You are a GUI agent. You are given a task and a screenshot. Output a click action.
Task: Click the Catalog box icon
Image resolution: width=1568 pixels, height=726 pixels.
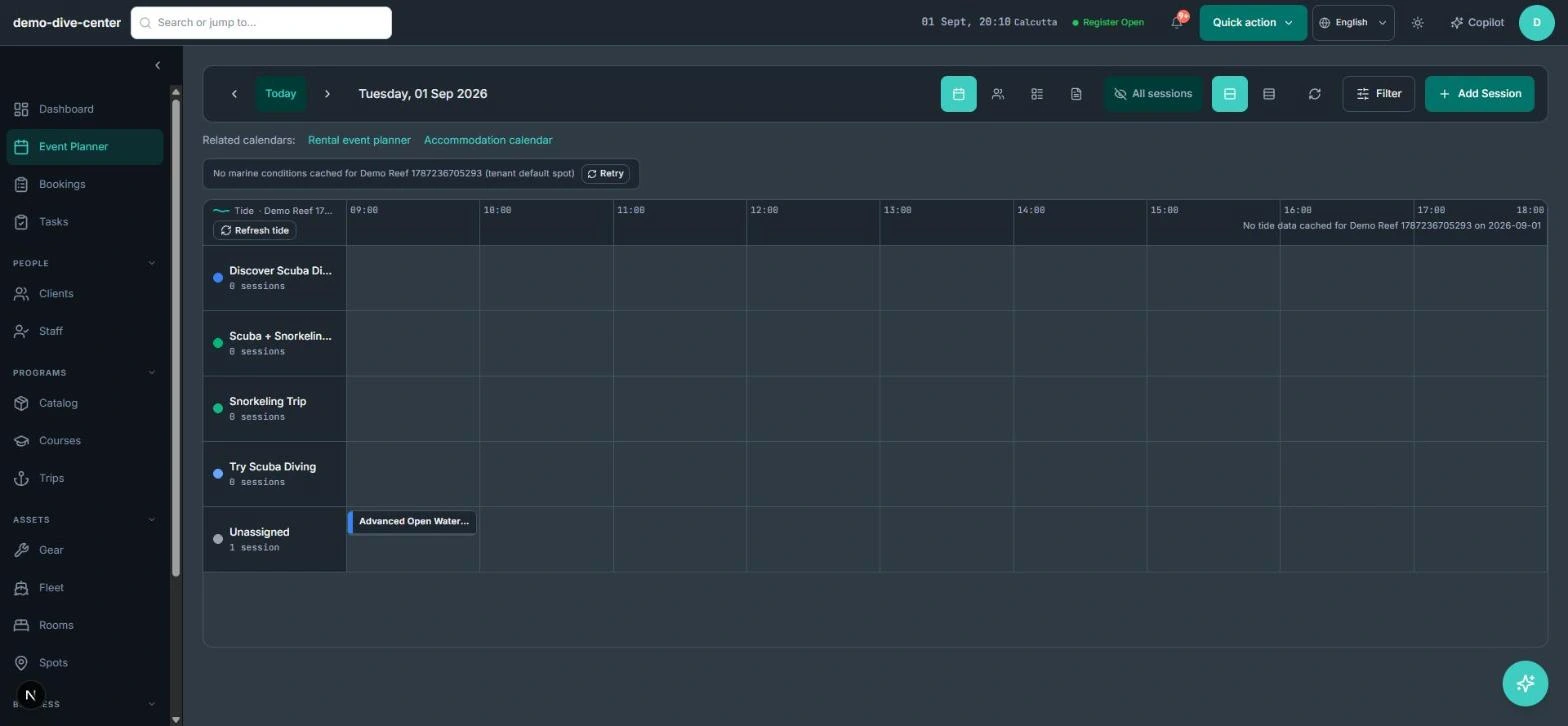point(21,403)
